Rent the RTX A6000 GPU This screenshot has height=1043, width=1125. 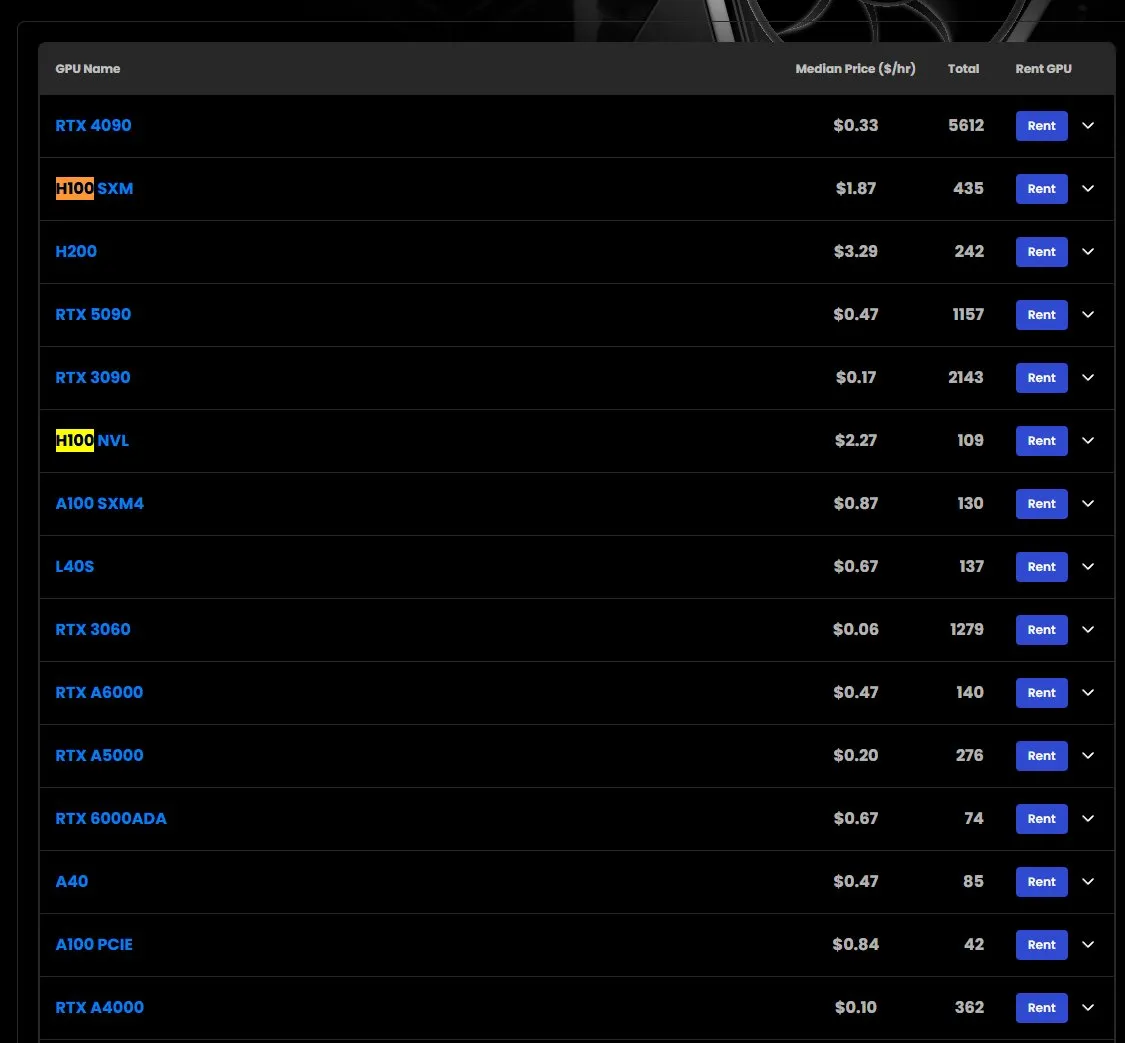(x=1041, y=692)
